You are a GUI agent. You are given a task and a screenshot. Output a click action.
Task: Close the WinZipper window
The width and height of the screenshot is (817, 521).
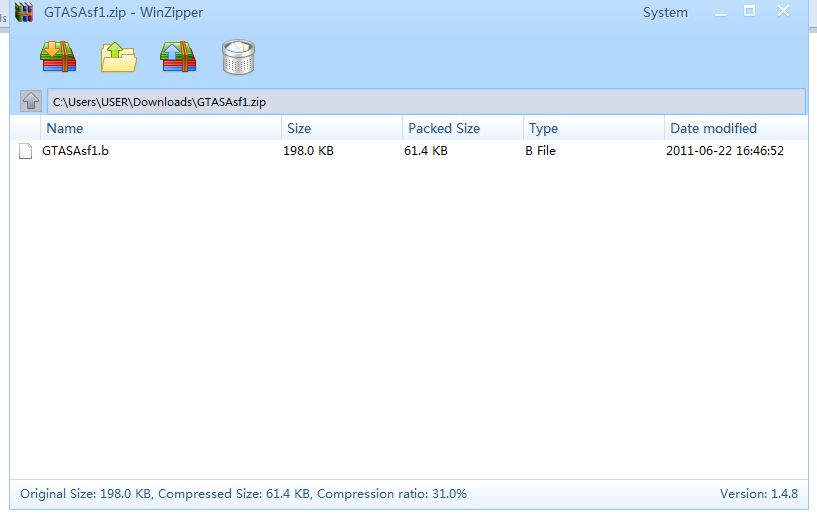point(783,11)
